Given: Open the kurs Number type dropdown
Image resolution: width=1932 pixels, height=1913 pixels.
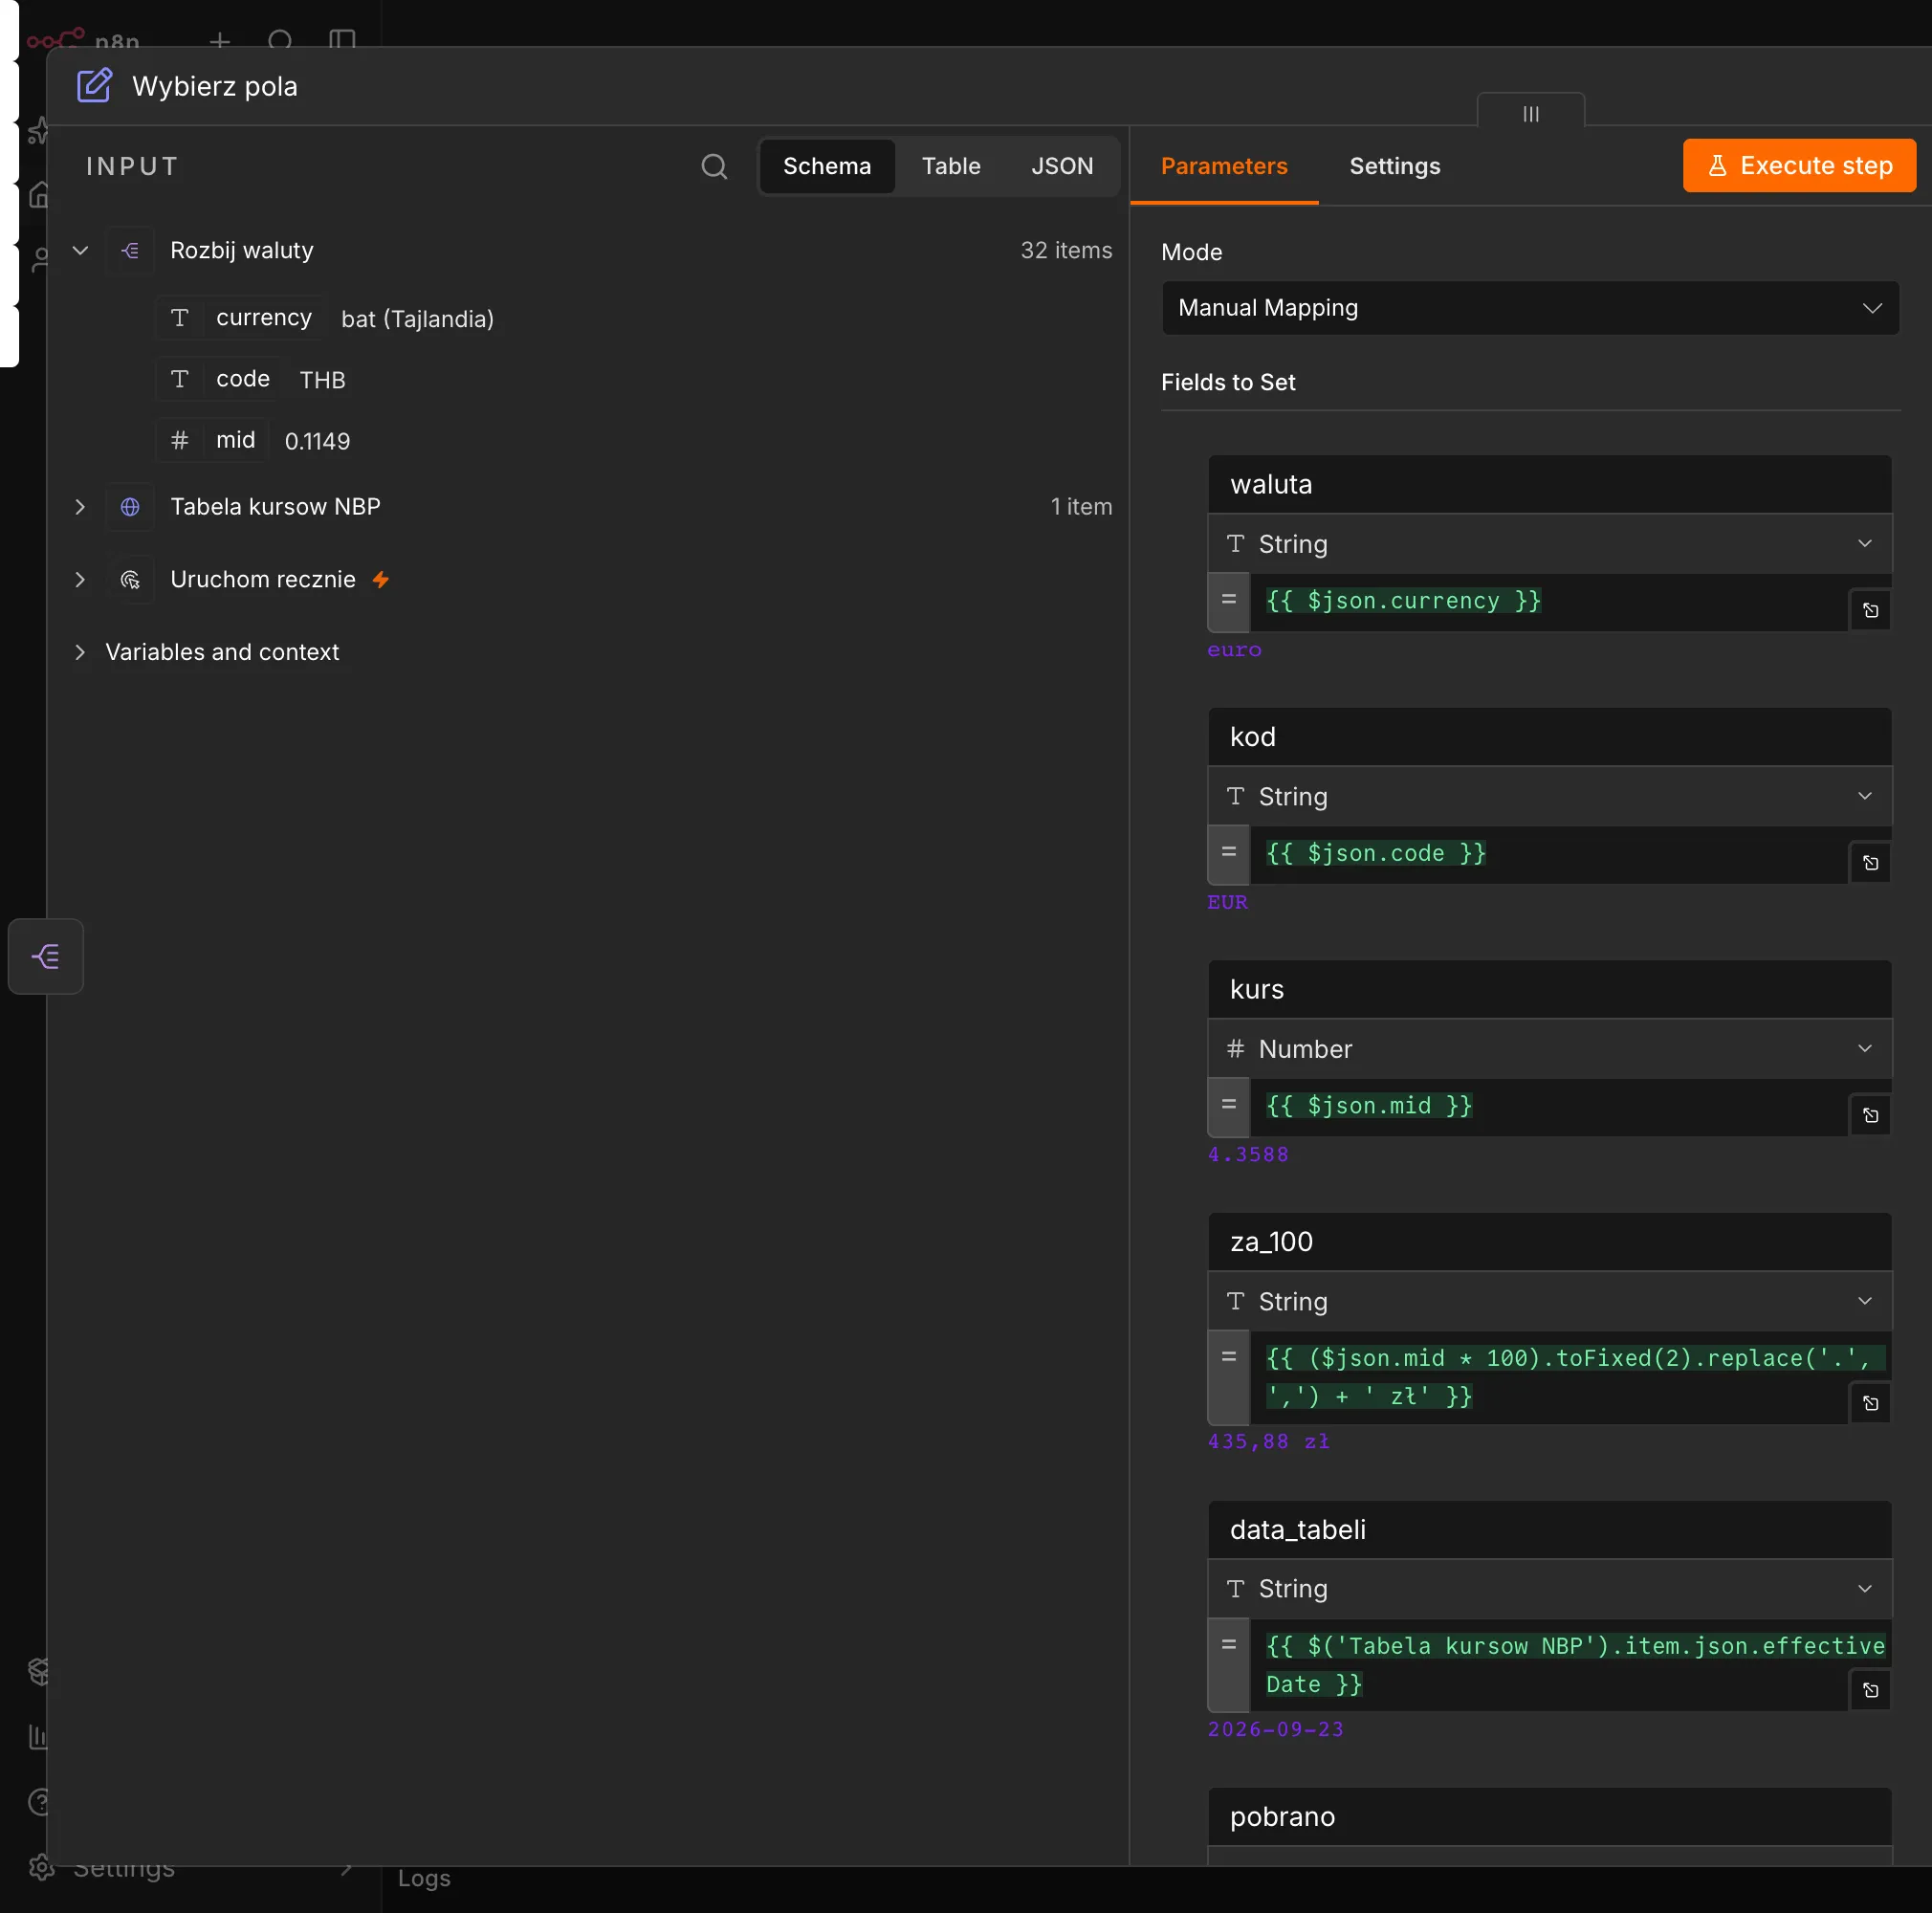Looking at the screenshot, I should click(1549, 1049).
